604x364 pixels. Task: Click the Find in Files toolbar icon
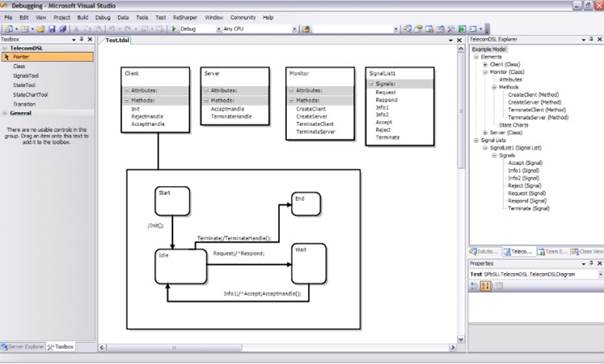tap(307, 29)
